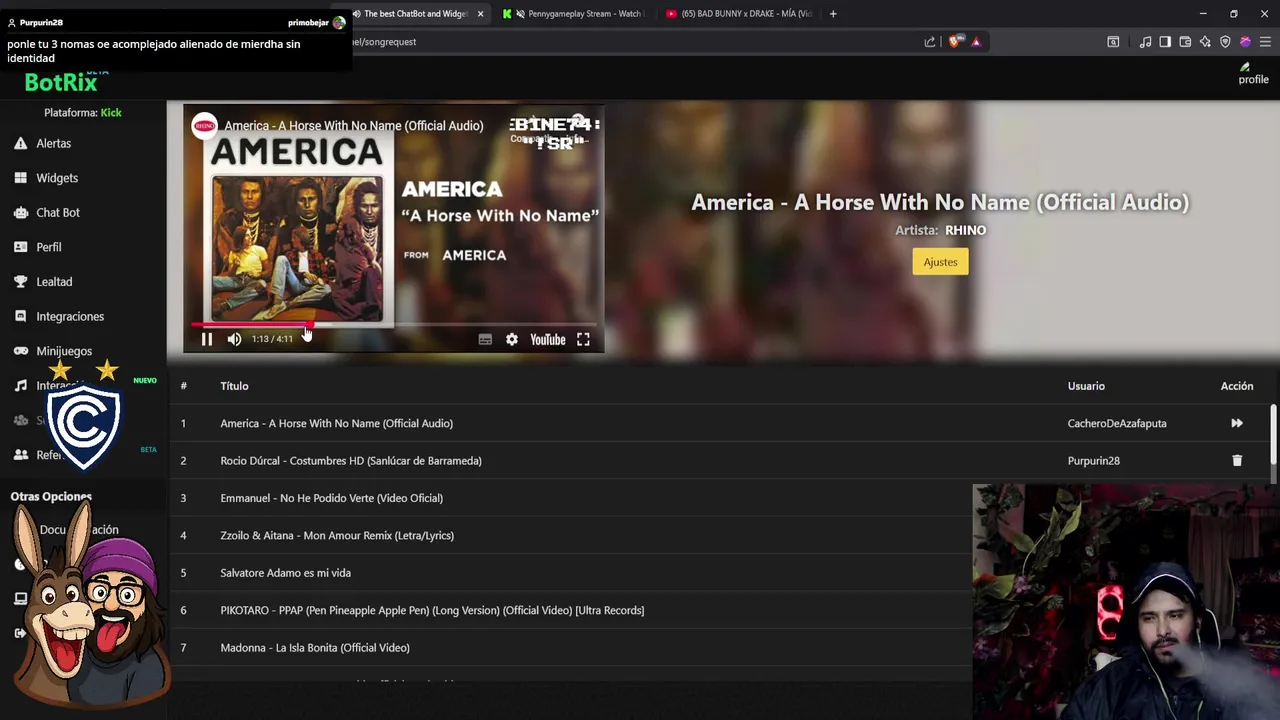Open the Leo AI sparkle icon
1280x720 pixels.
coord(1205,42)
